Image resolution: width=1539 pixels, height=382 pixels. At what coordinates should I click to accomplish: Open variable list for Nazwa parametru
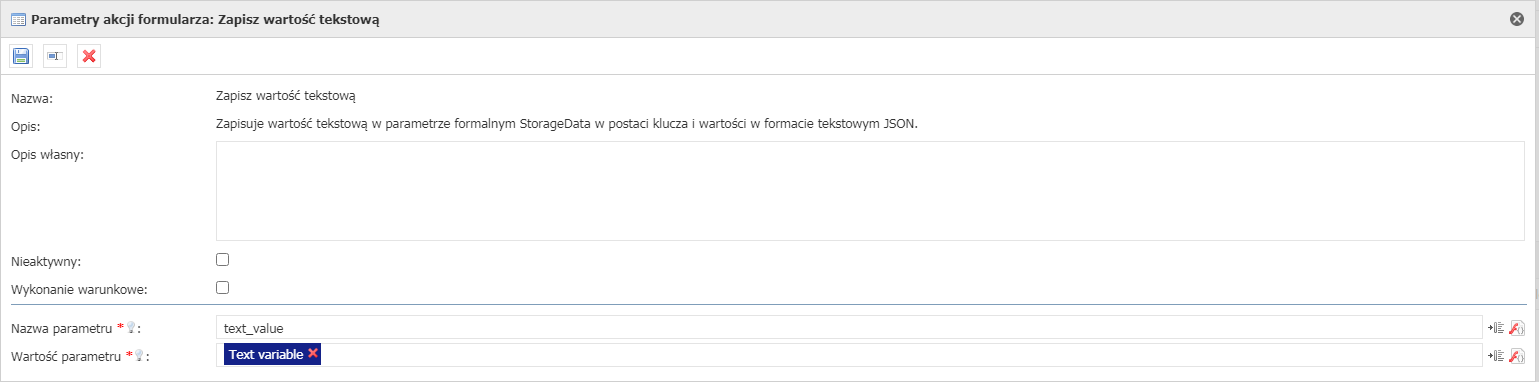(x=1497, y=327)
